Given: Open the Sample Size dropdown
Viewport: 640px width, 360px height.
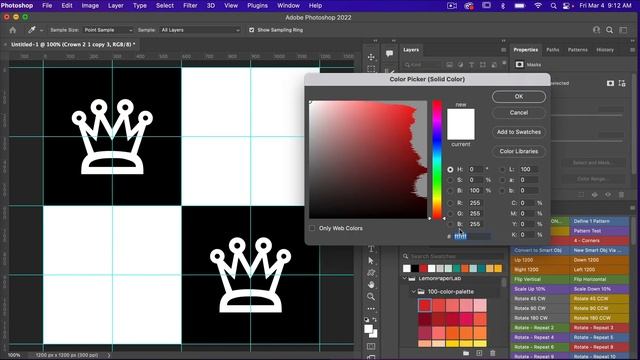Looking at the screenshot, I should tap(108, 30).
